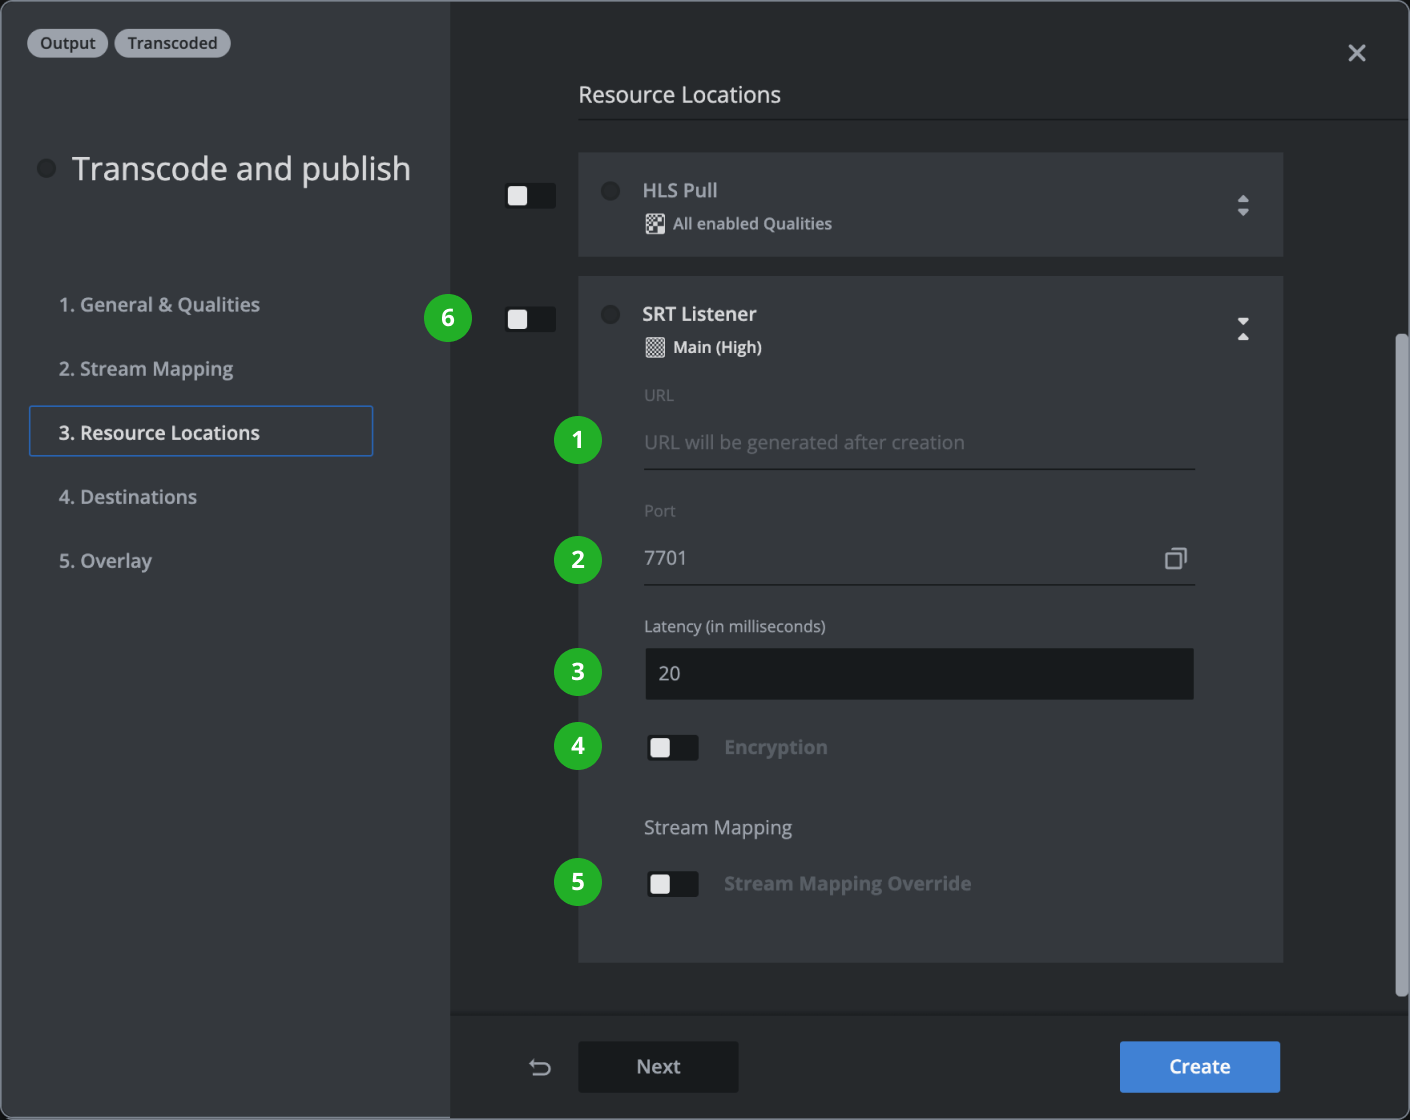Click the Latency milliseconds input field
The image size is (1410, 1120).
click(x=918, y=674)
